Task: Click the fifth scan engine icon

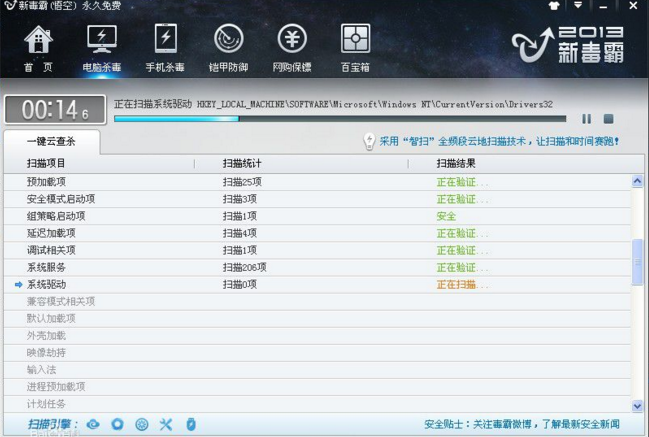Action: (x=191, y=424)
